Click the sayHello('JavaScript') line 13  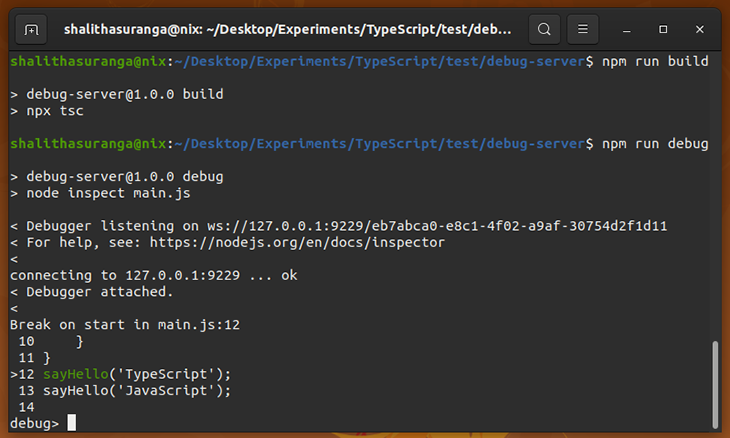point(124,391)
